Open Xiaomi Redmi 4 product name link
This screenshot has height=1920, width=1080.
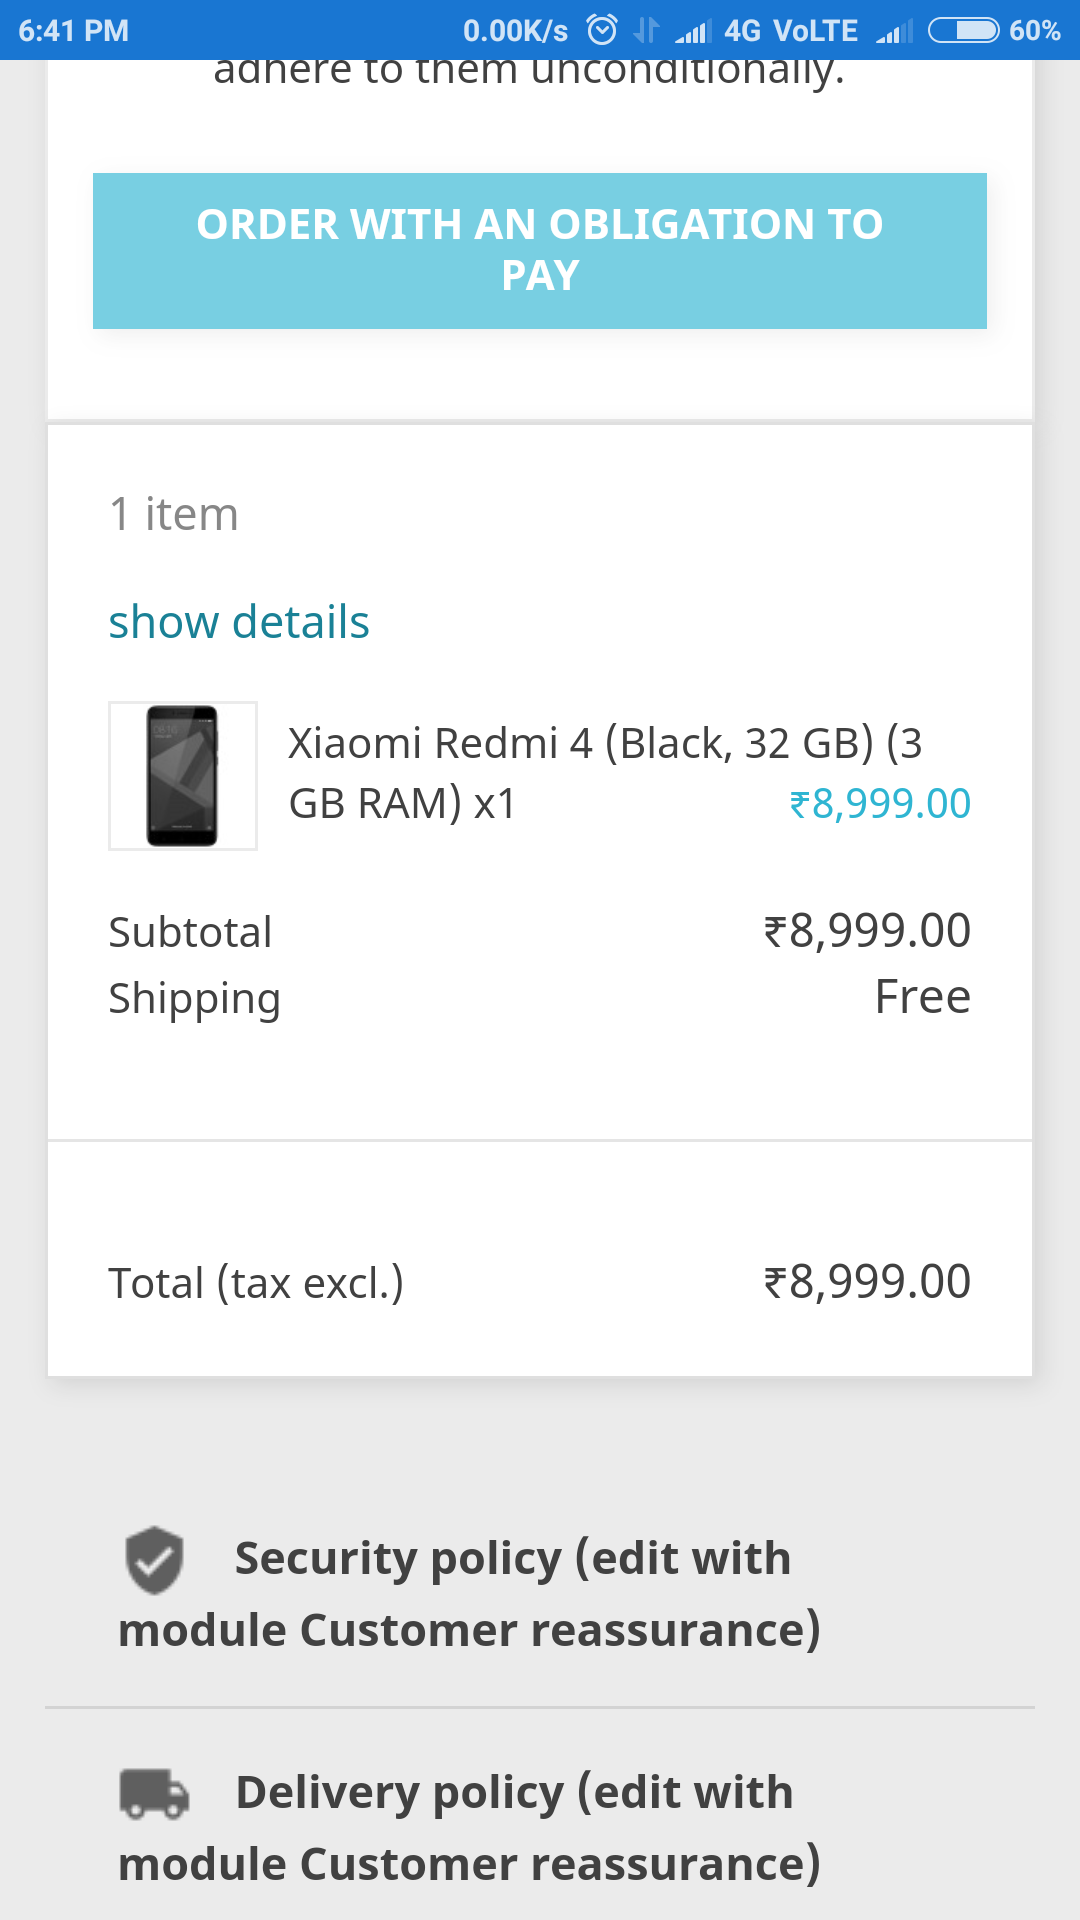[x=604, y=772]
